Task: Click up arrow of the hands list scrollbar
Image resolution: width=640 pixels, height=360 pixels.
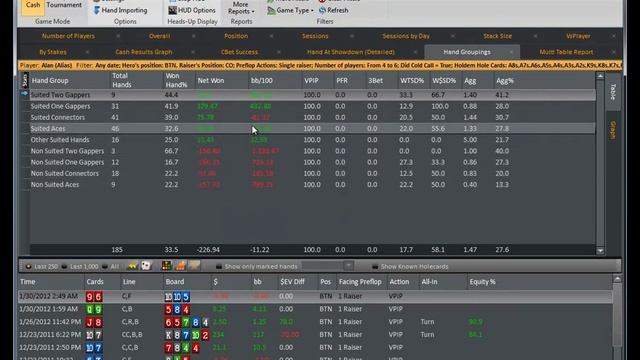Action: coord(617,279)
